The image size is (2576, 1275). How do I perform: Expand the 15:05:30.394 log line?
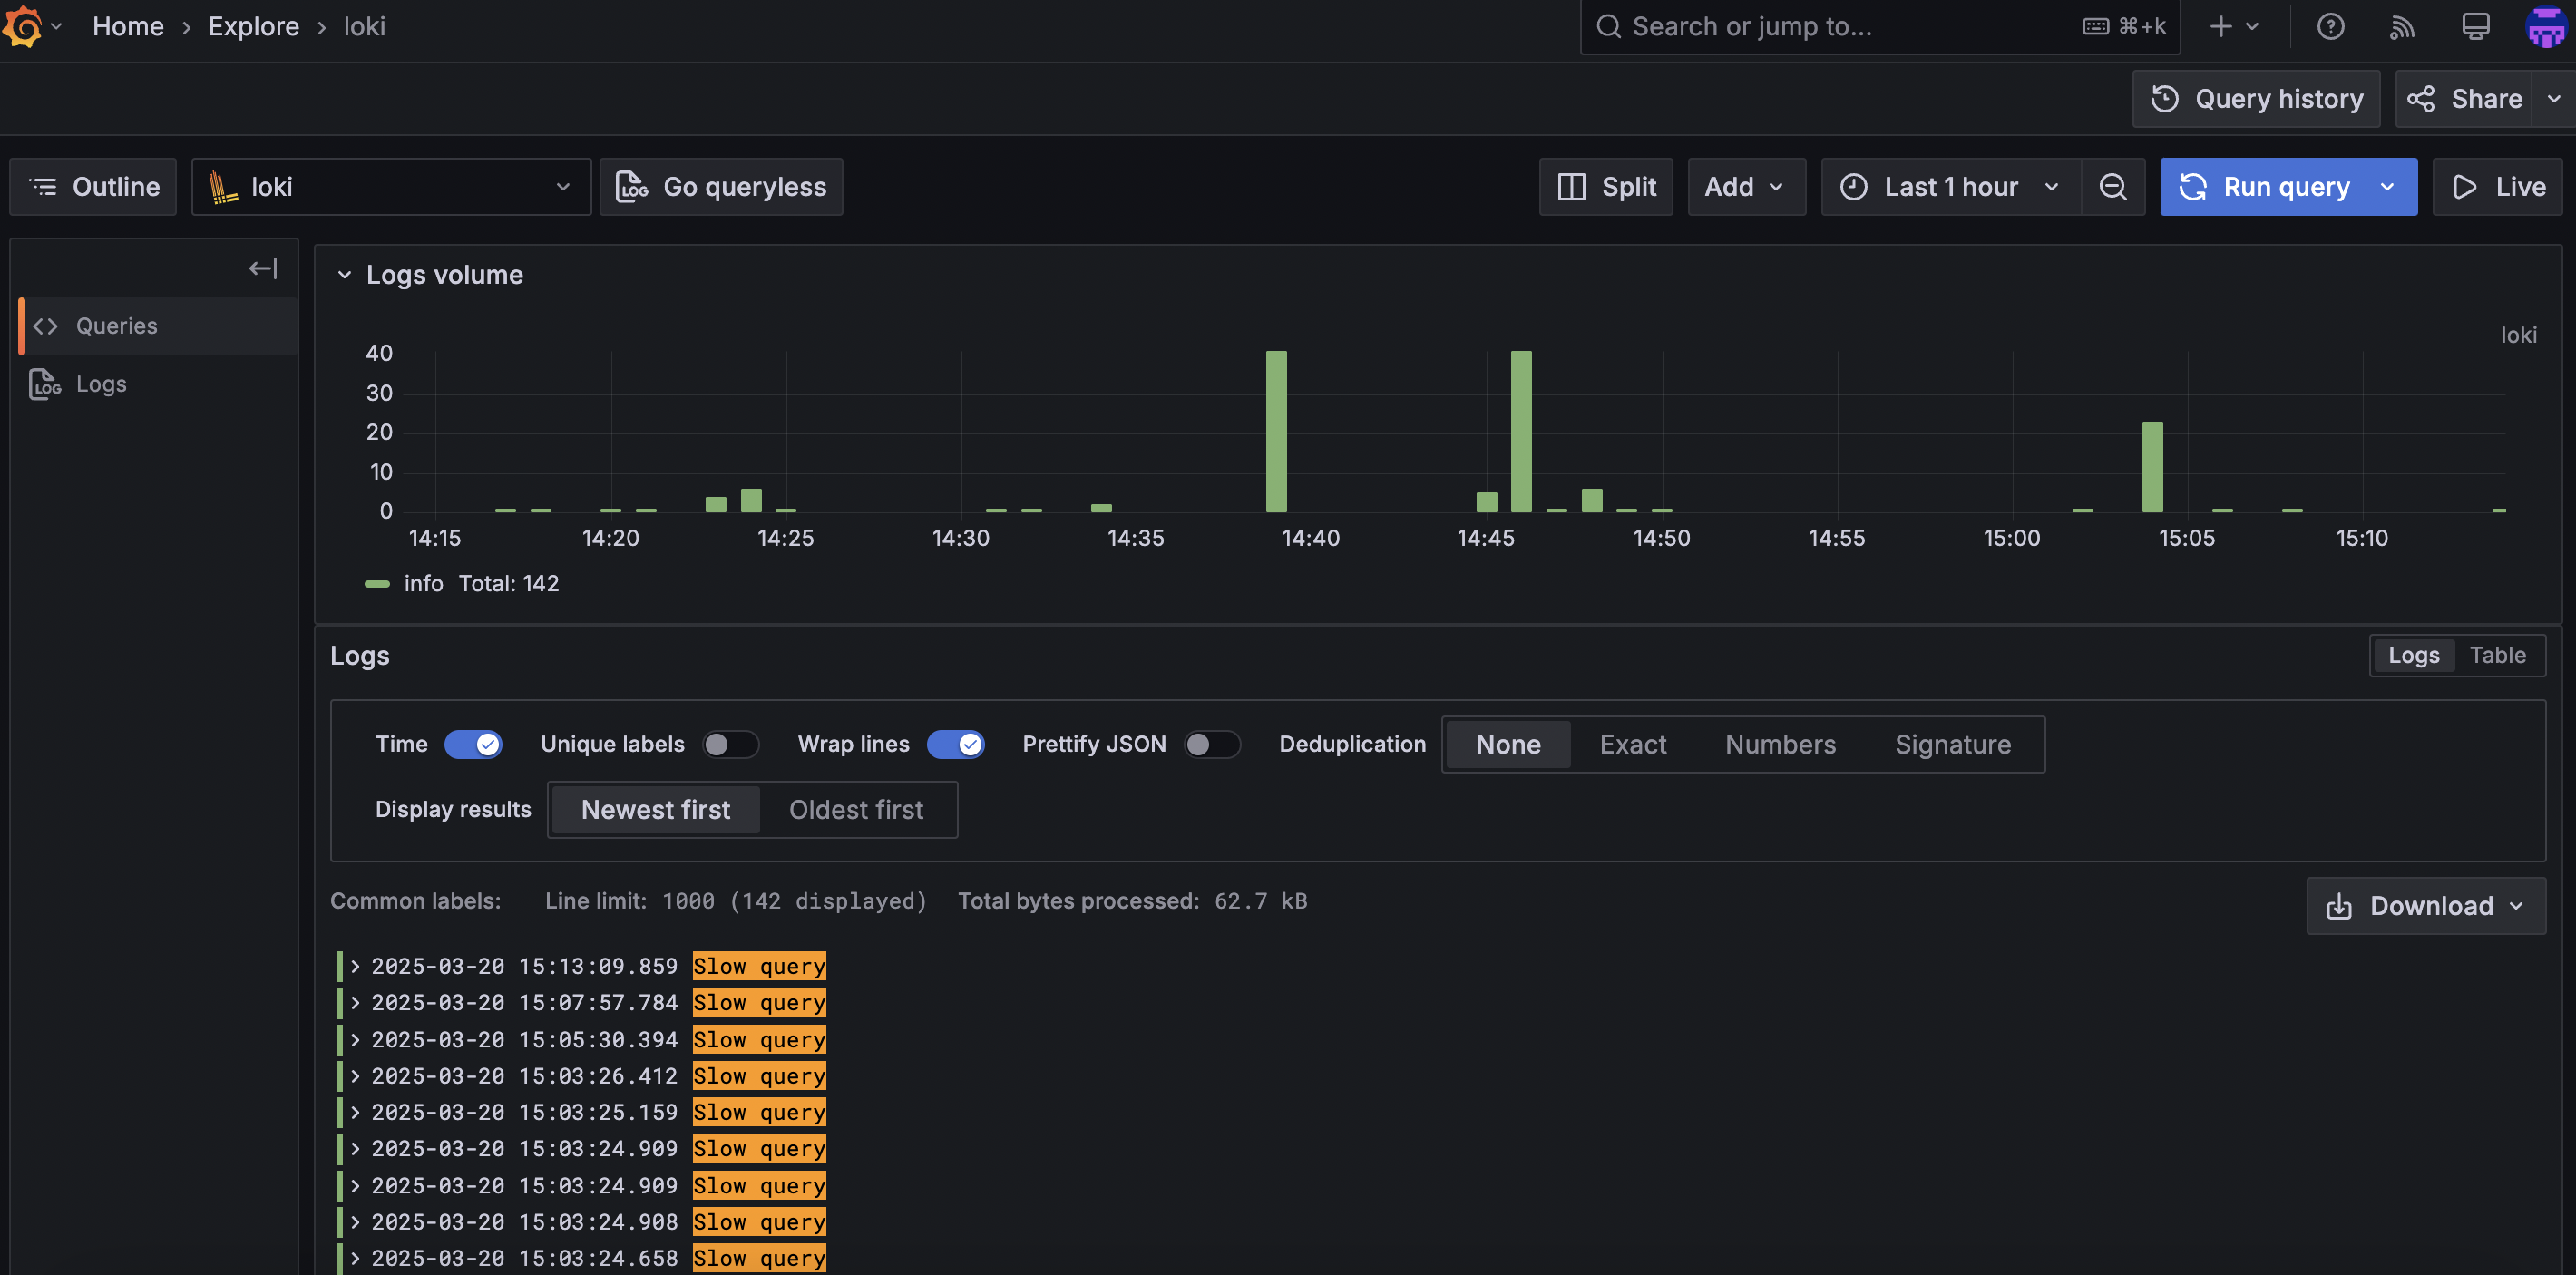tap(354, 1040)
